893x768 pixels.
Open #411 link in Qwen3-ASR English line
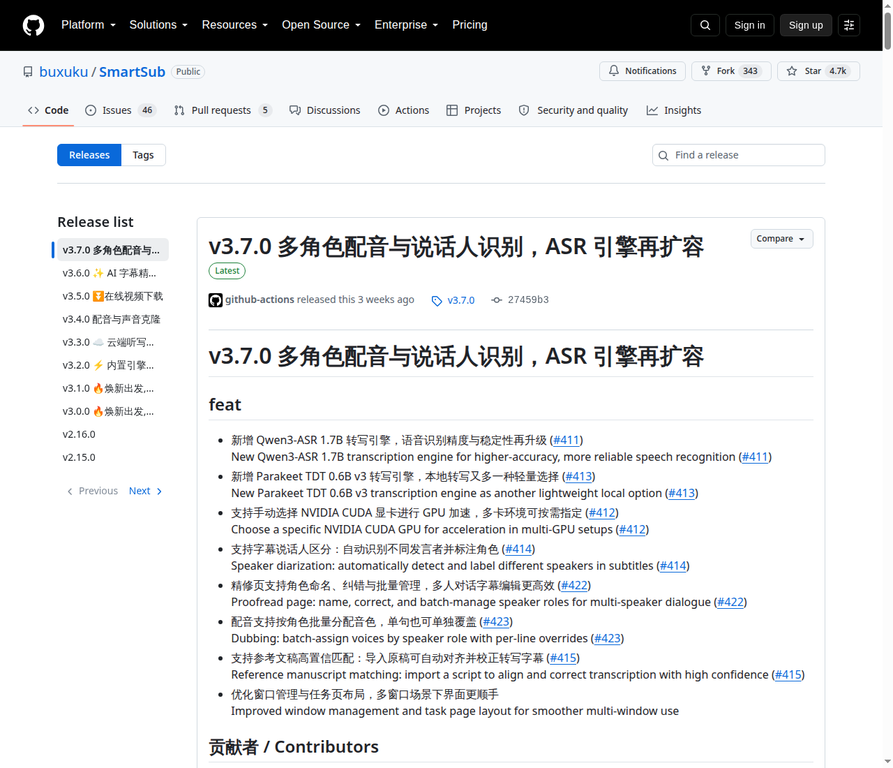click(x=755, y=457)
